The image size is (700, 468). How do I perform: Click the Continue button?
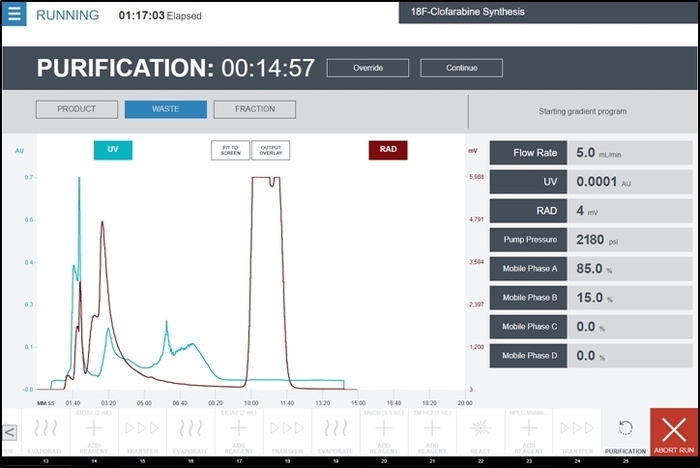click(462, 68)
